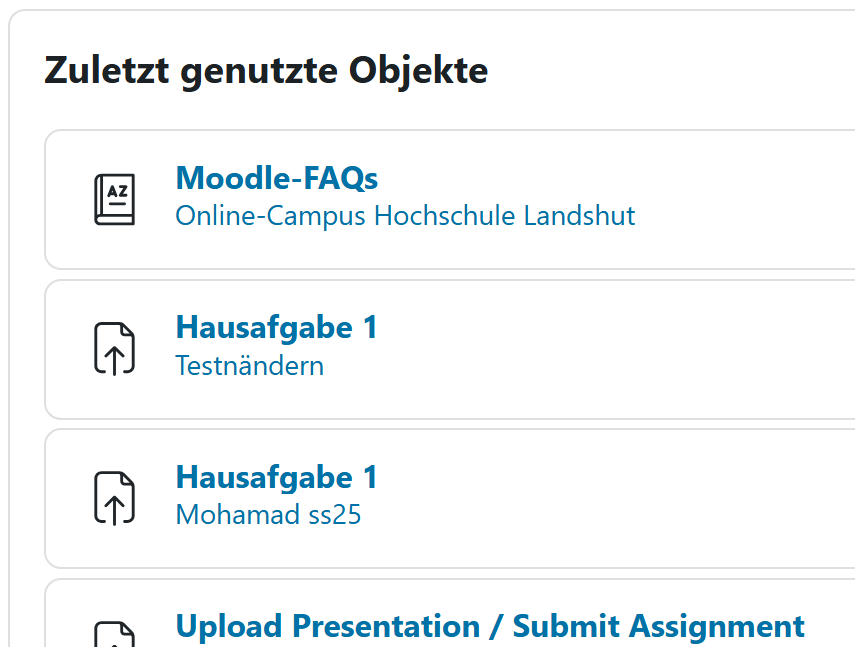Image resolution: width=855 pixels, height=647 pixels.
Task: Open the Moodle-FAQs glossary
Action: point(276,177)
